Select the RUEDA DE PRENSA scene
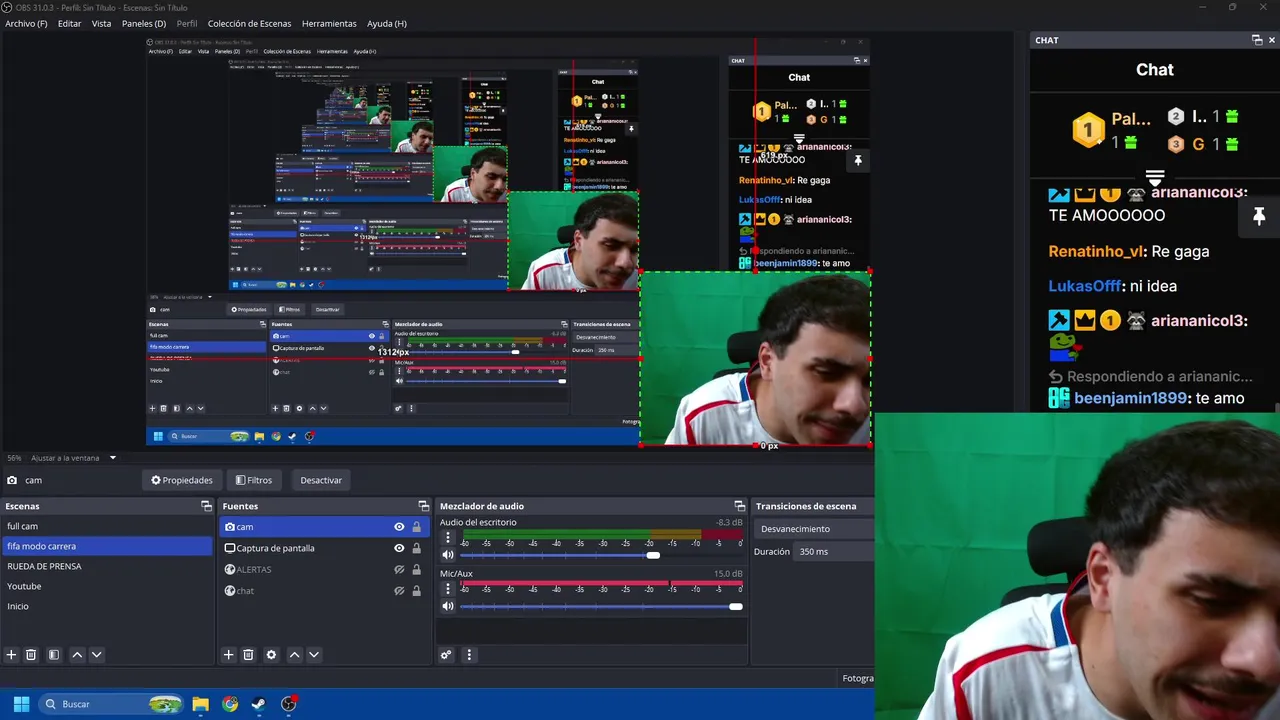The image size is (1280, 720). pos(107,566)
